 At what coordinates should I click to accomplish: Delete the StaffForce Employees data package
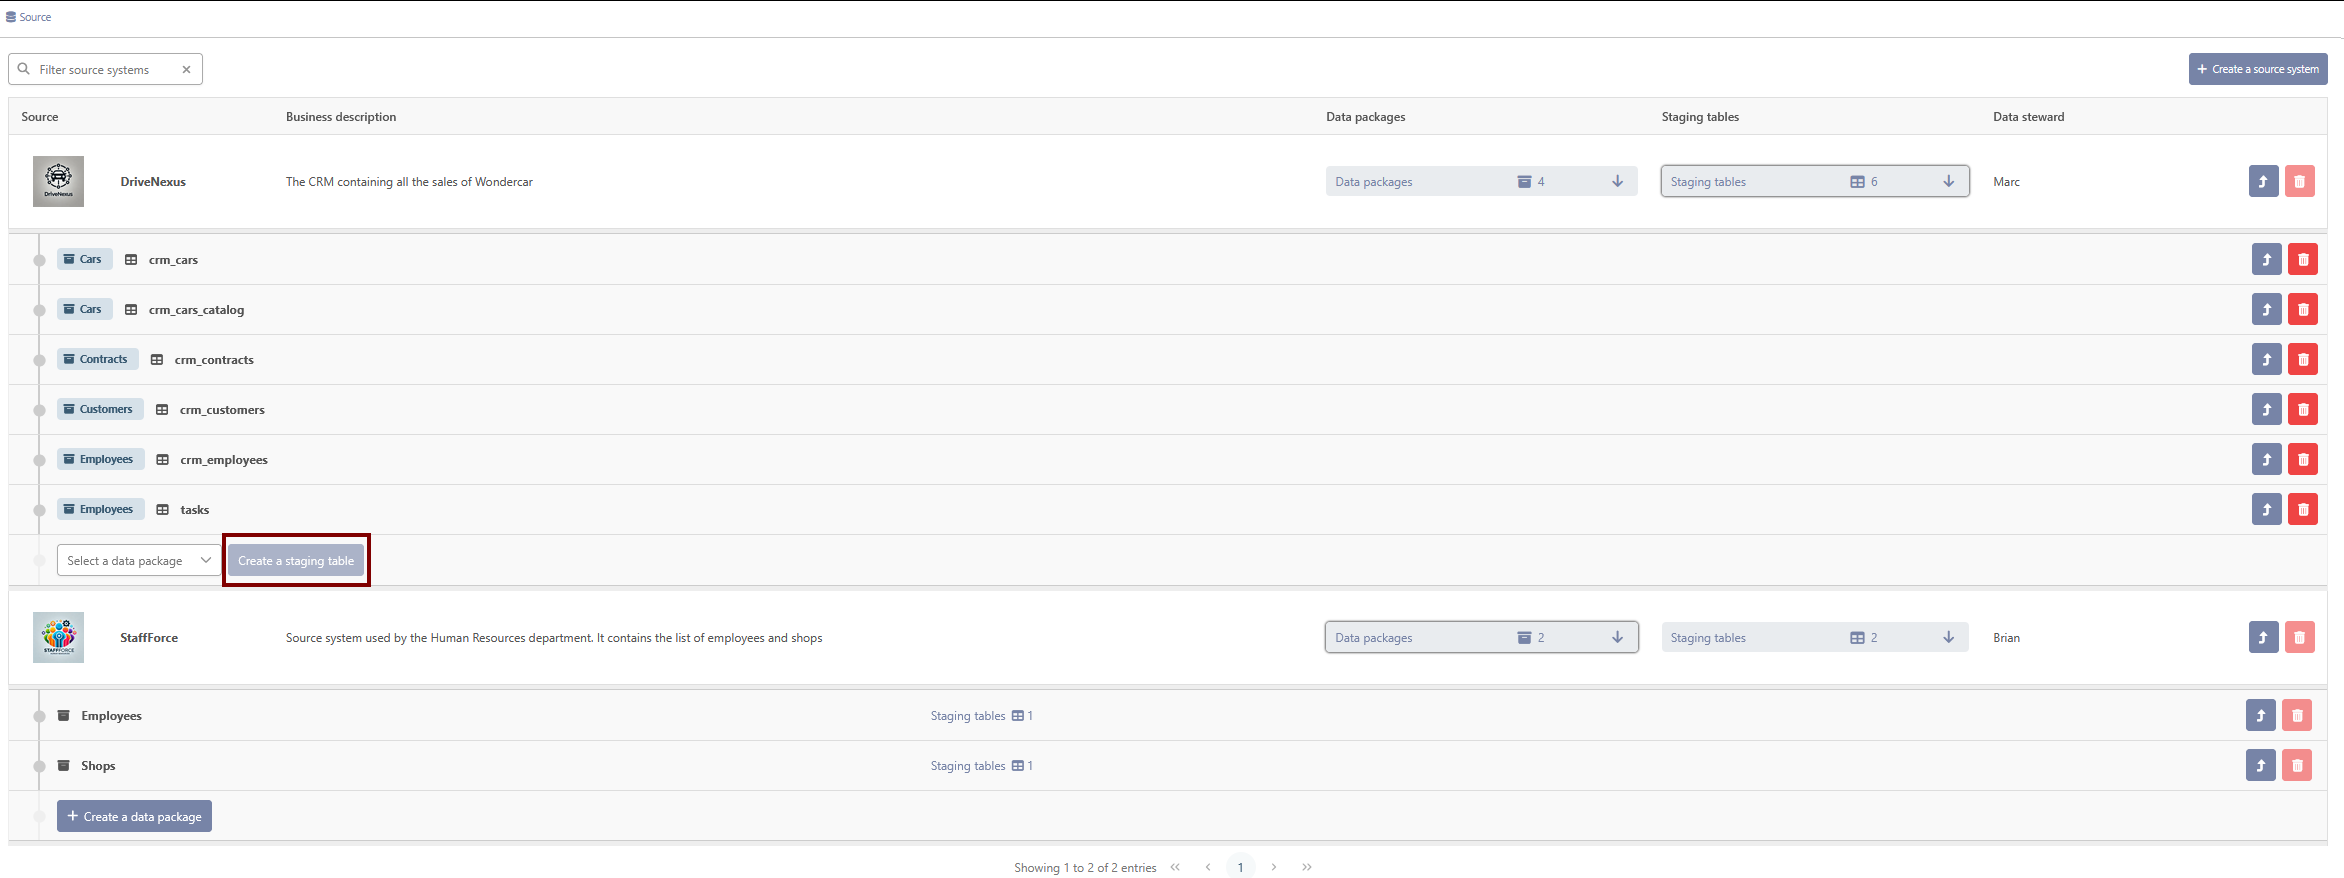point(2296,715)
